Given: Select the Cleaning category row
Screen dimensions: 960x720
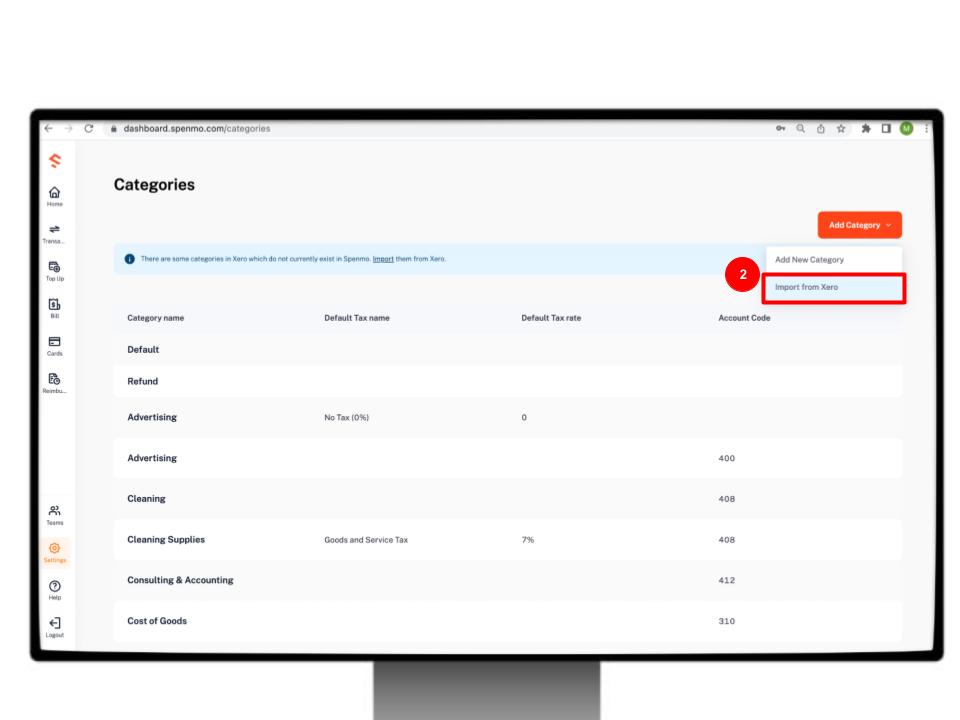Looking at the screenshot, I should click(x=508, y=499).
